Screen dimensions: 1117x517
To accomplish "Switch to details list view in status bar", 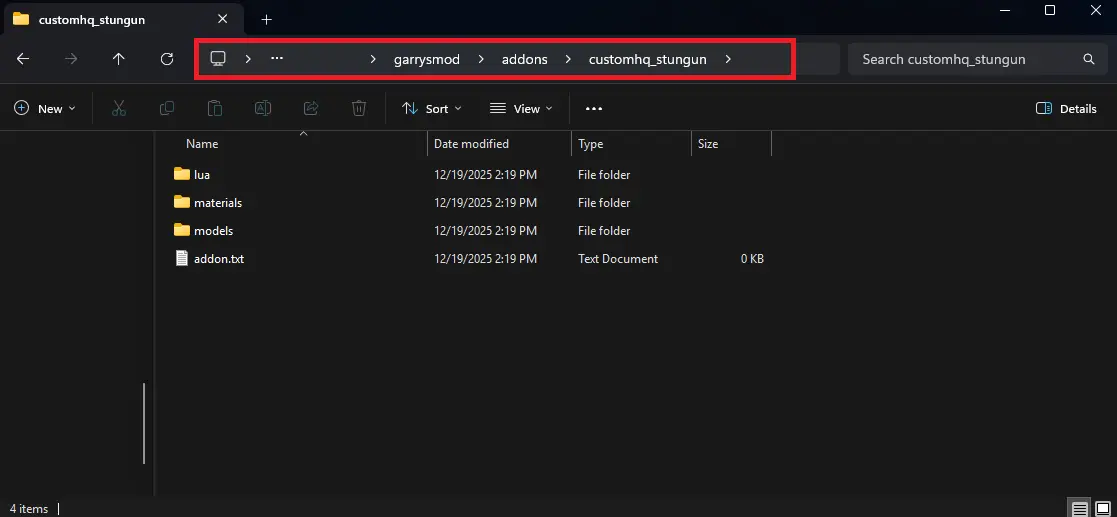I will point(1080,508).
